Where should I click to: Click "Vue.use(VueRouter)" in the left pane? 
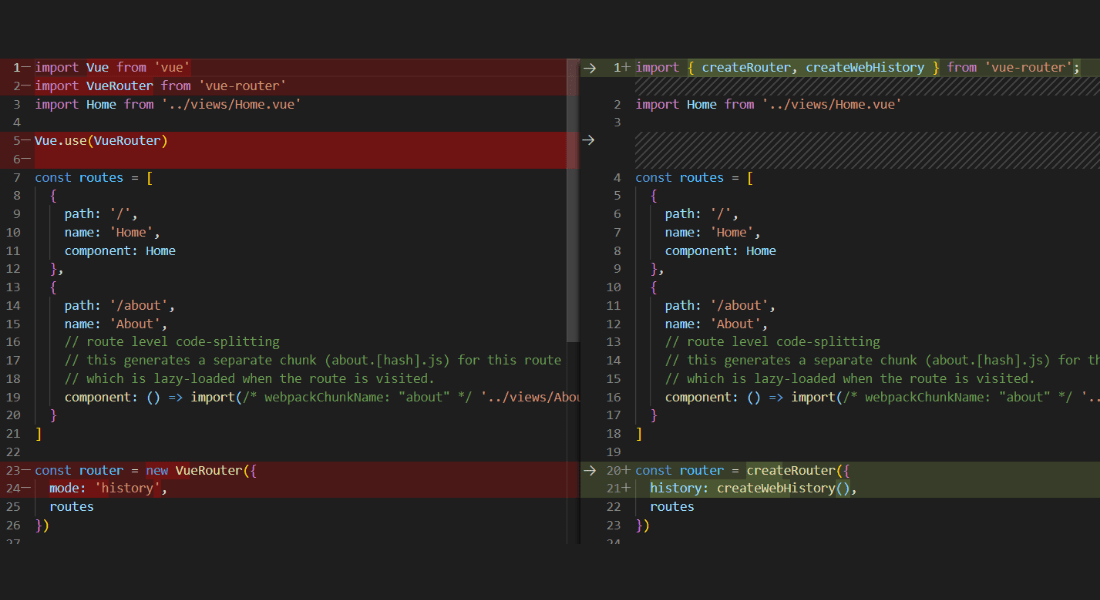[101, 140]
